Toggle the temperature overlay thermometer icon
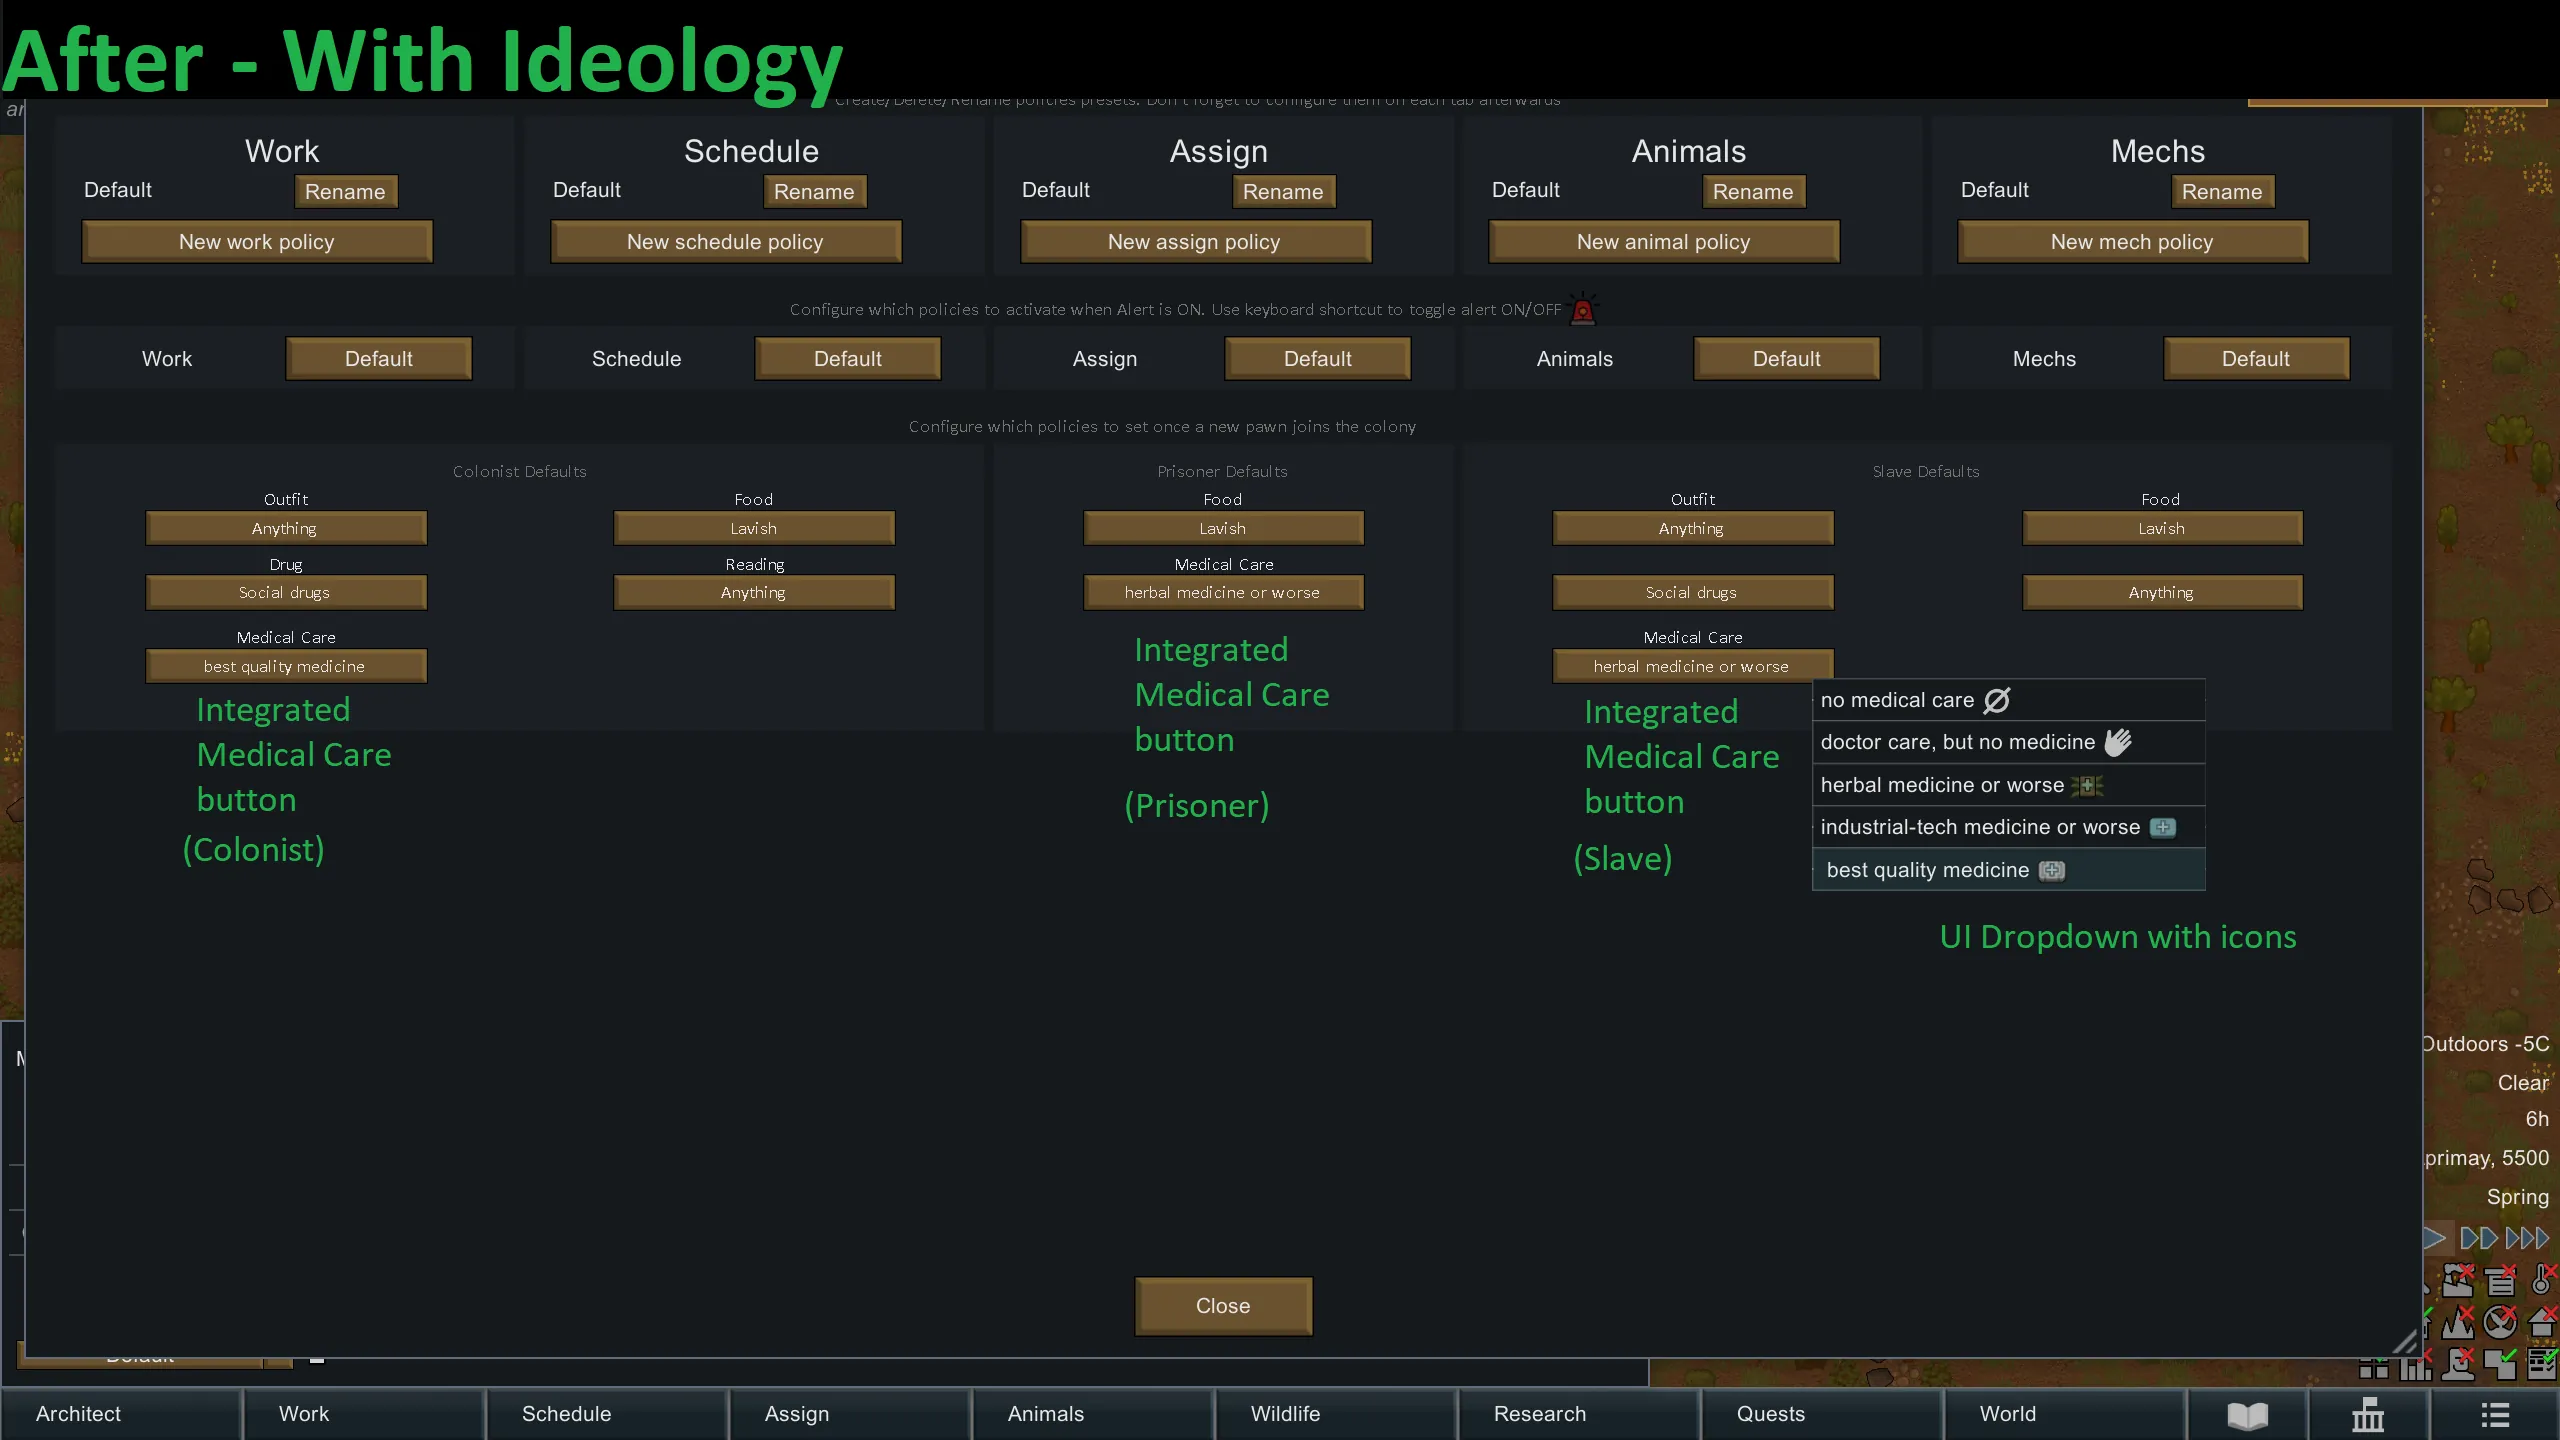This screenshot has height=1440, width=2560. pos(2542,1279)
